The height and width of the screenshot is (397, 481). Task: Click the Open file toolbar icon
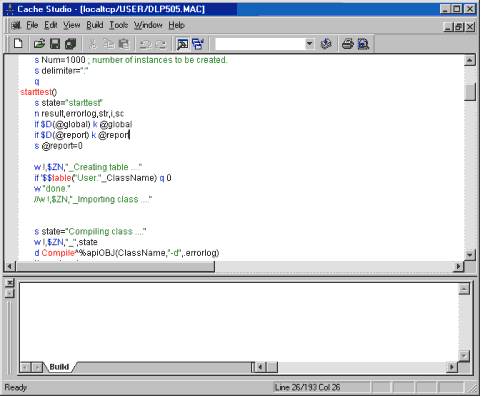tap(39, 44)
